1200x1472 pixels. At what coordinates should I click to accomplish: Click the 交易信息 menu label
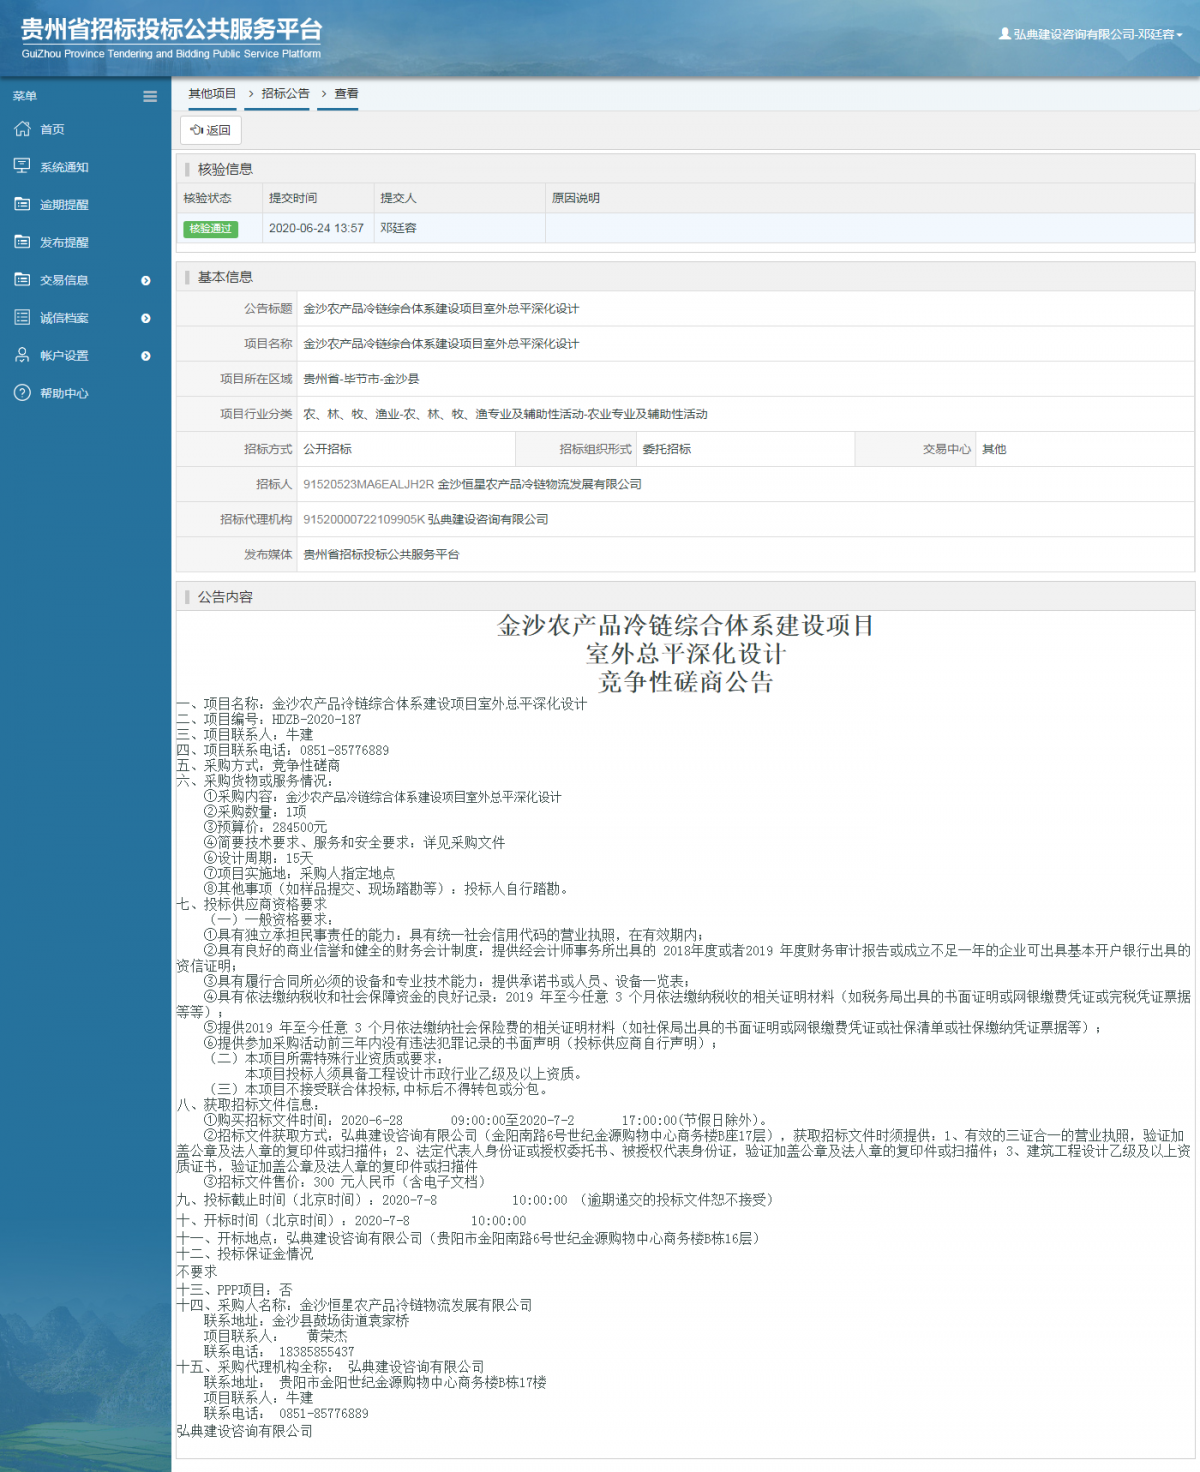(x=64, y=281)
